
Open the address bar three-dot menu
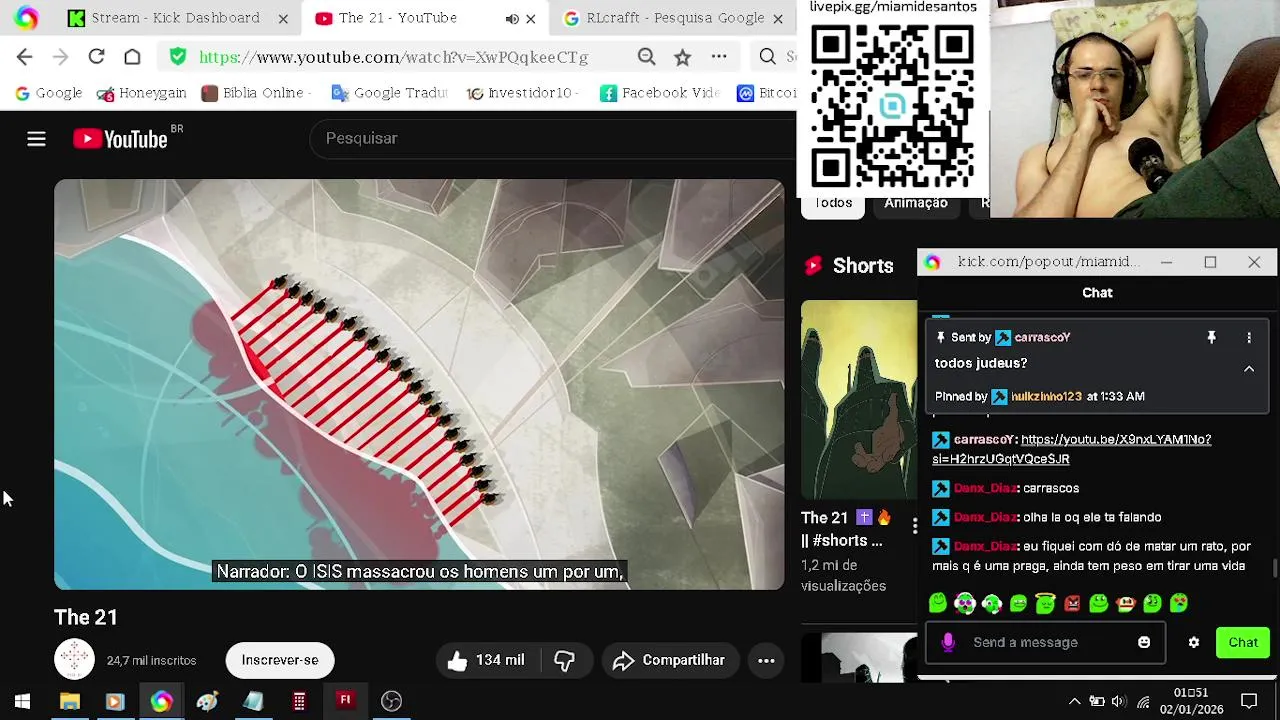[719, 57]
